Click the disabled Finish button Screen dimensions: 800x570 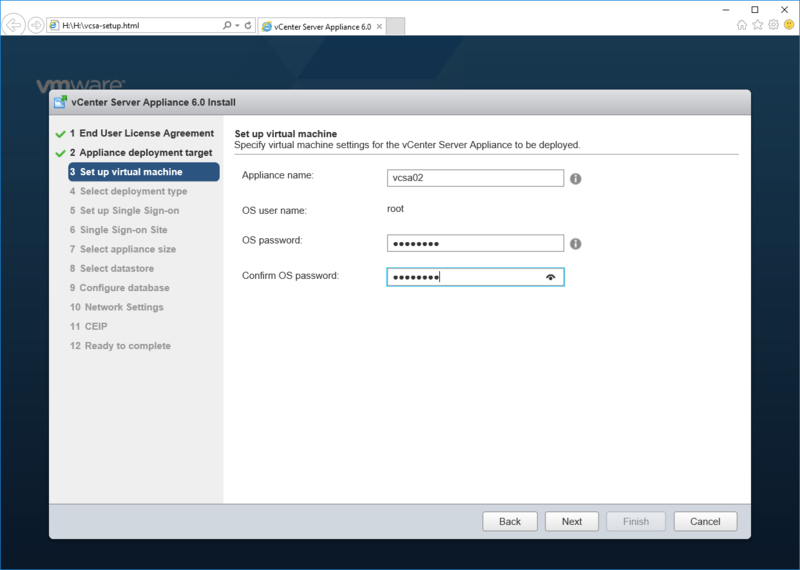(x=636, y=522)
